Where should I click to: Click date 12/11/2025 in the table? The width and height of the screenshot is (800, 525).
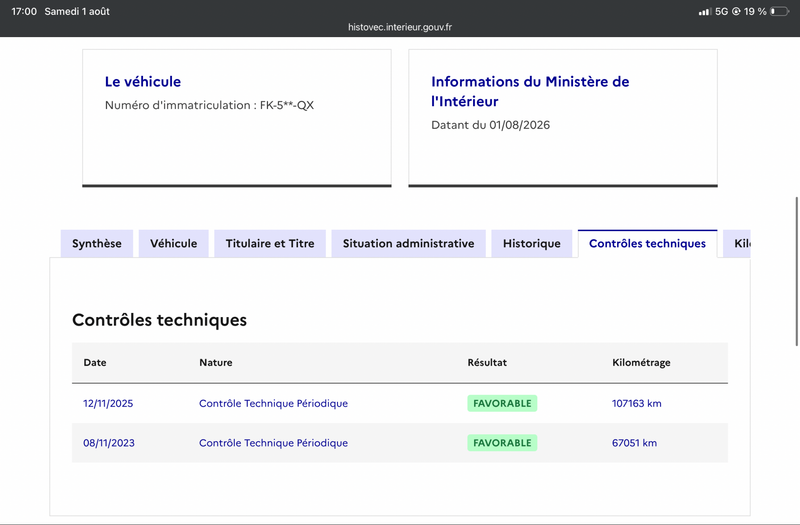point(108,404)
